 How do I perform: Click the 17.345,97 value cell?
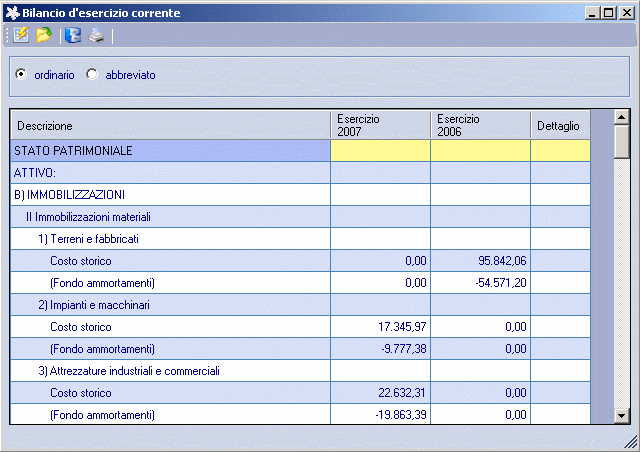pos(380,327)
